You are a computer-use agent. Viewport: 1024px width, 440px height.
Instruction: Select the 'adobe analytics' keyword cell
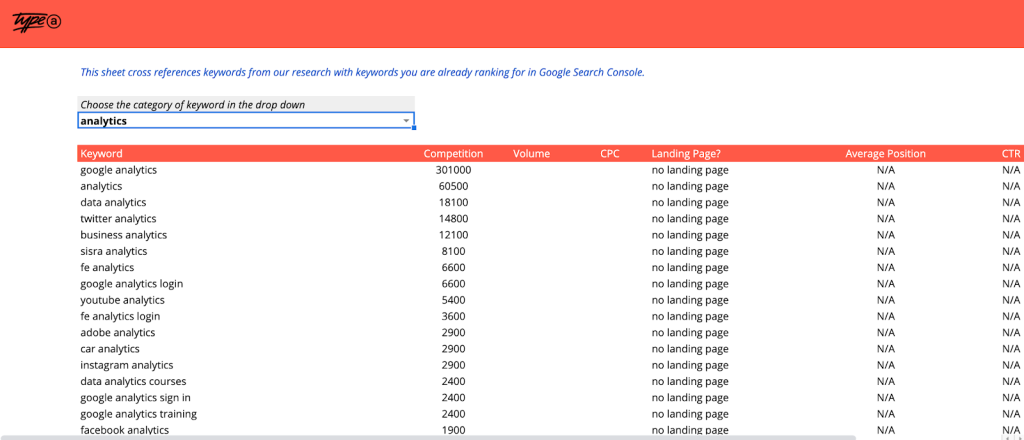(118, 333)
